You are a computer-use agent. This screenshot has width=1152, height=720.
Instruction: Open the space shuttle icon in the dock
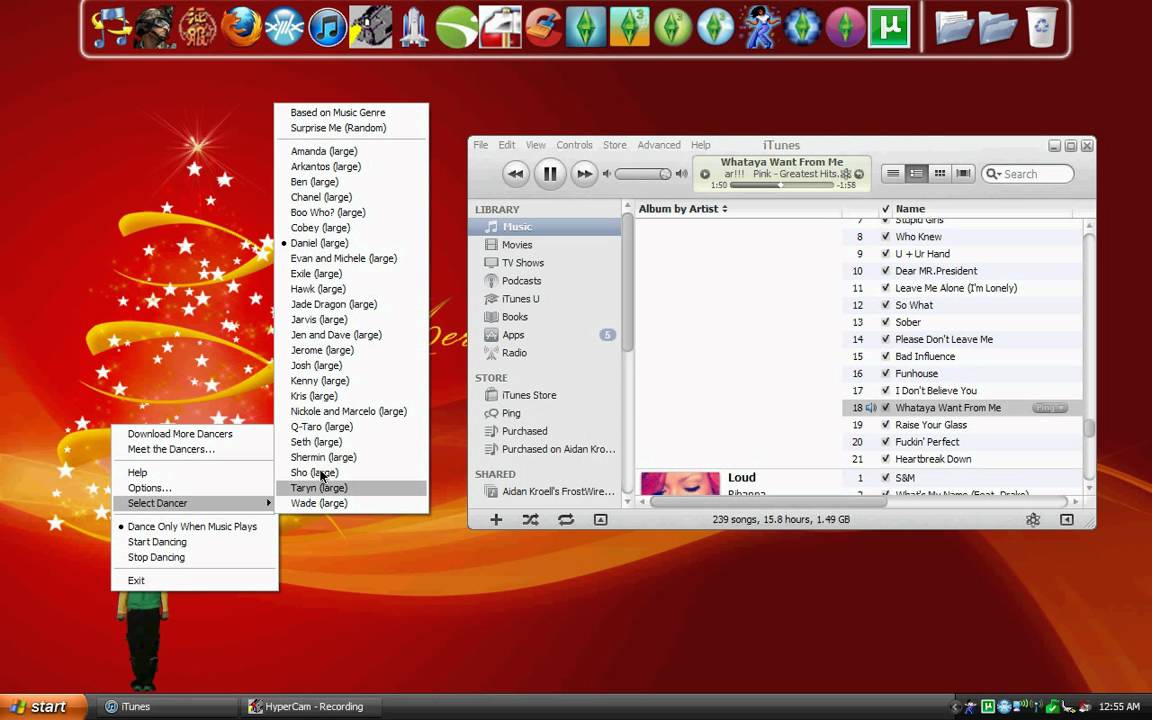coord(414,28)
